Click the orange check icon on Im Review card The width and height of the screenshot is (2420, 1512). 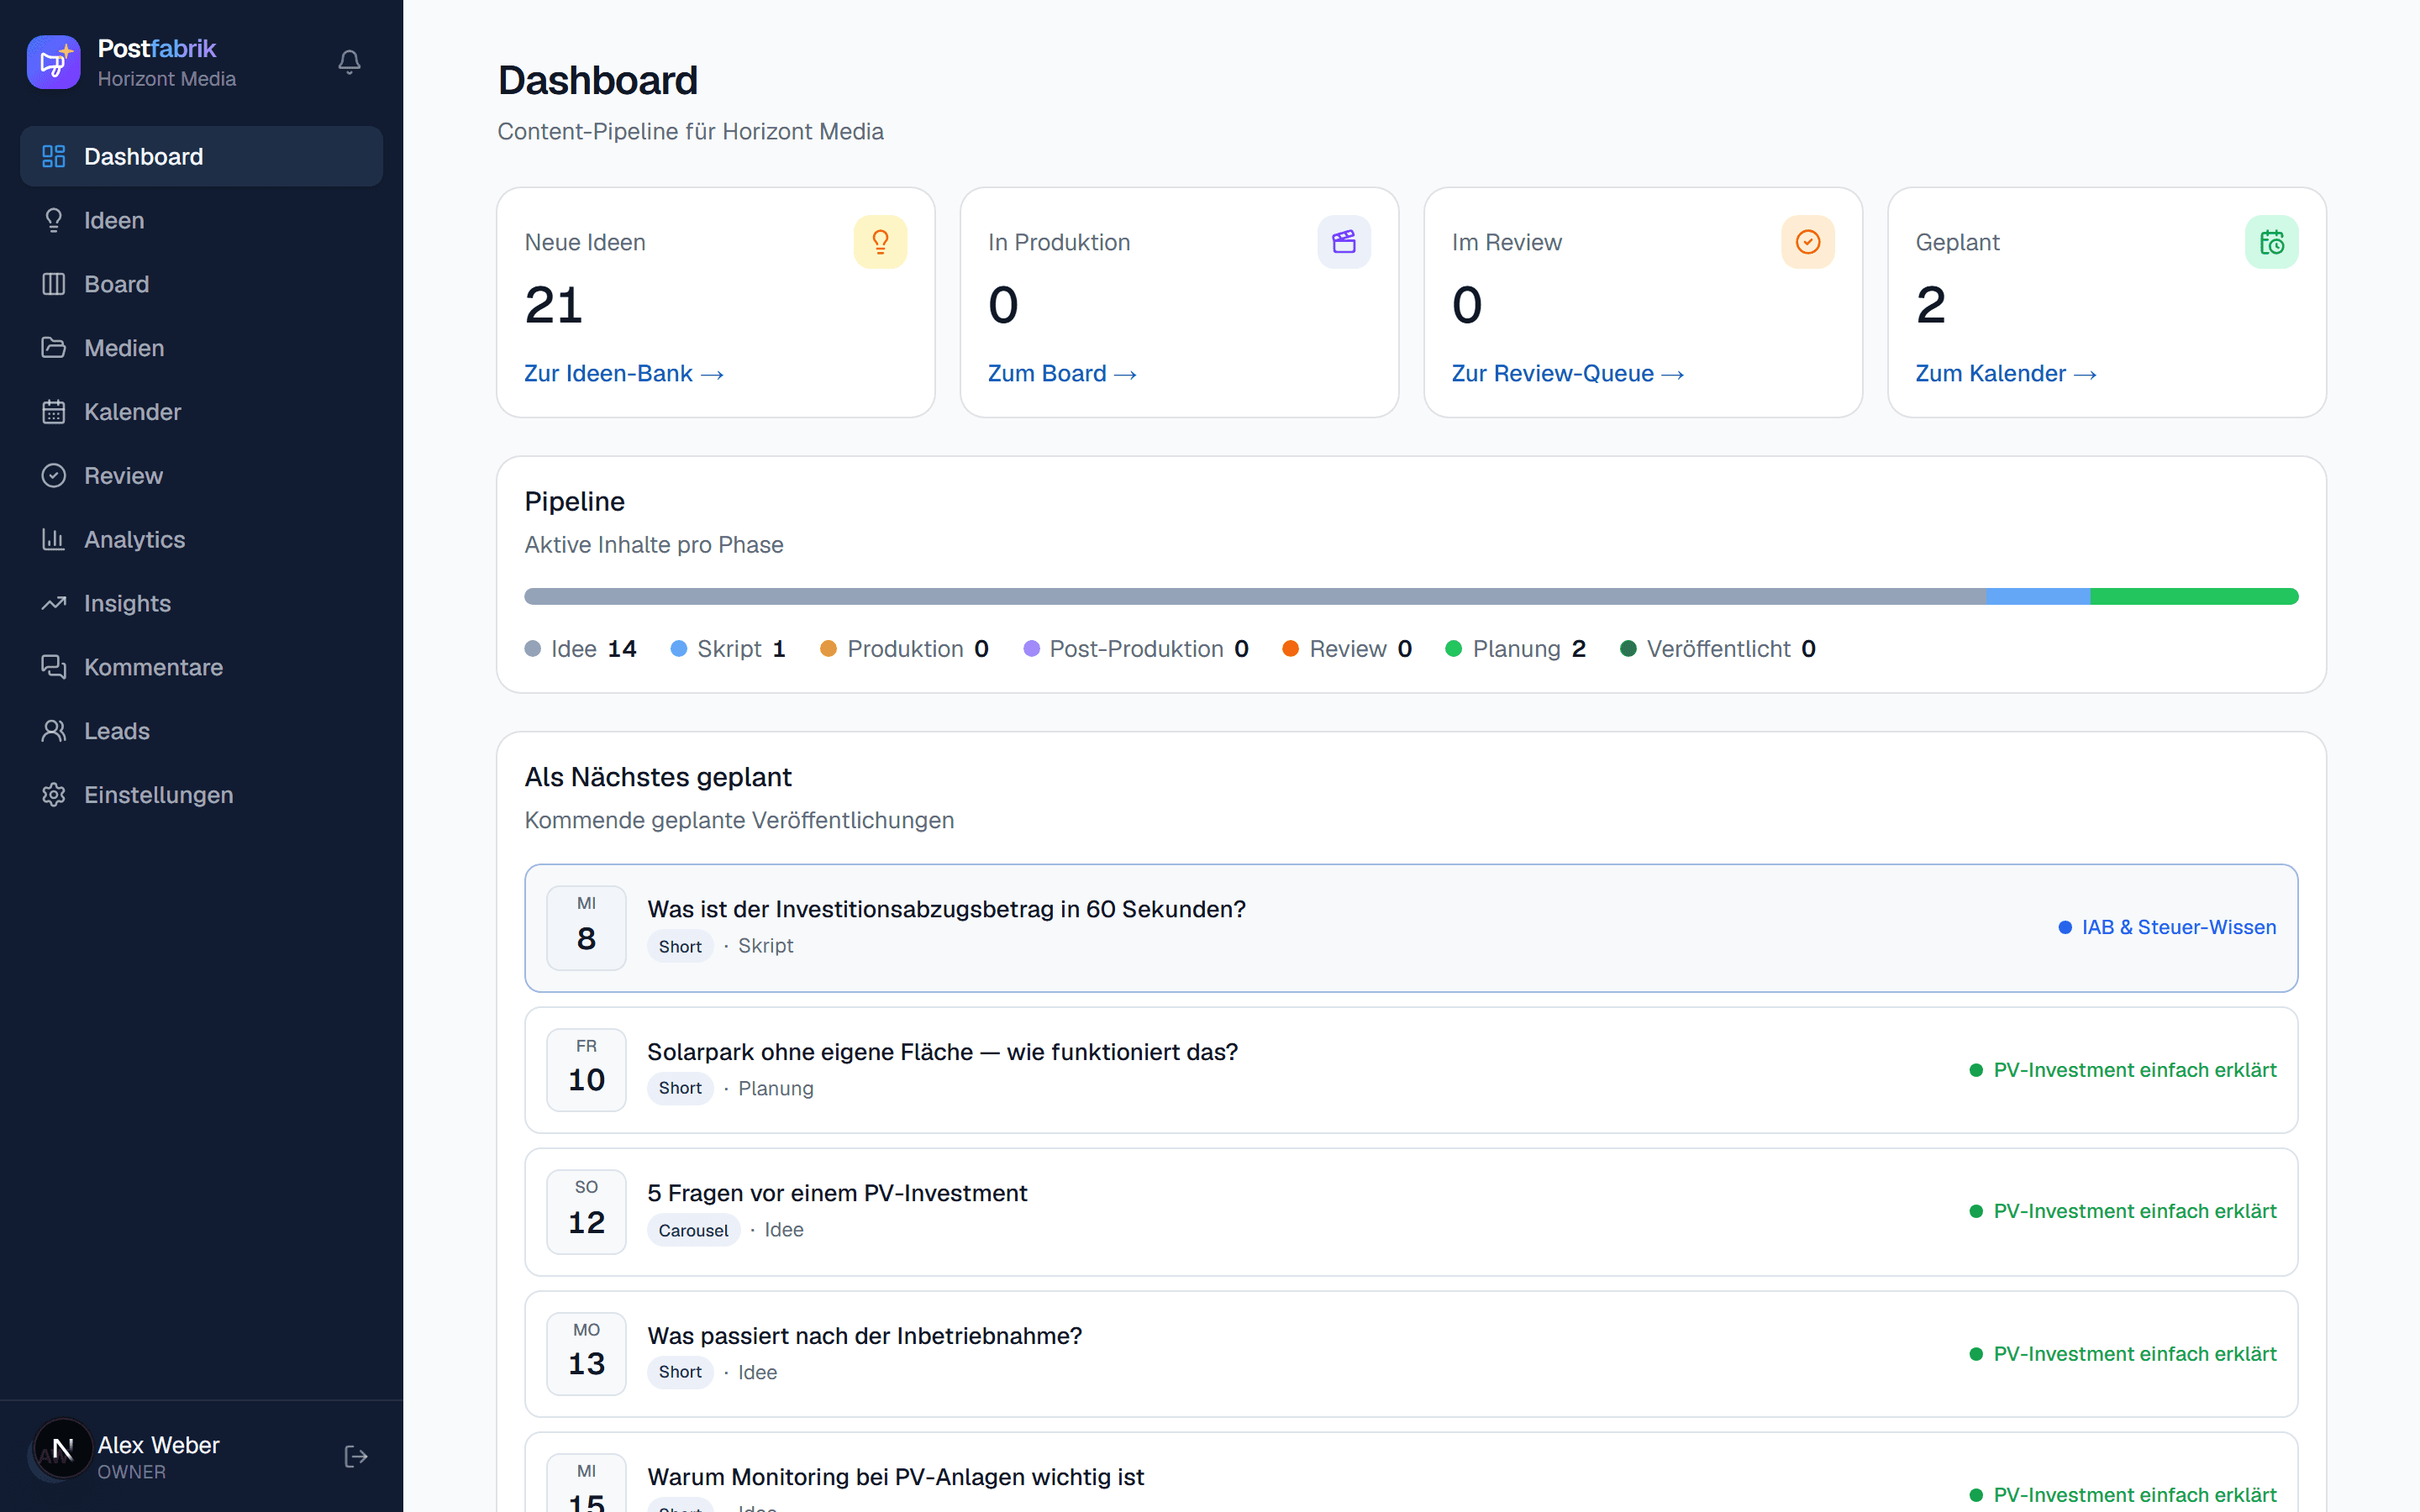pos(1808,242)
